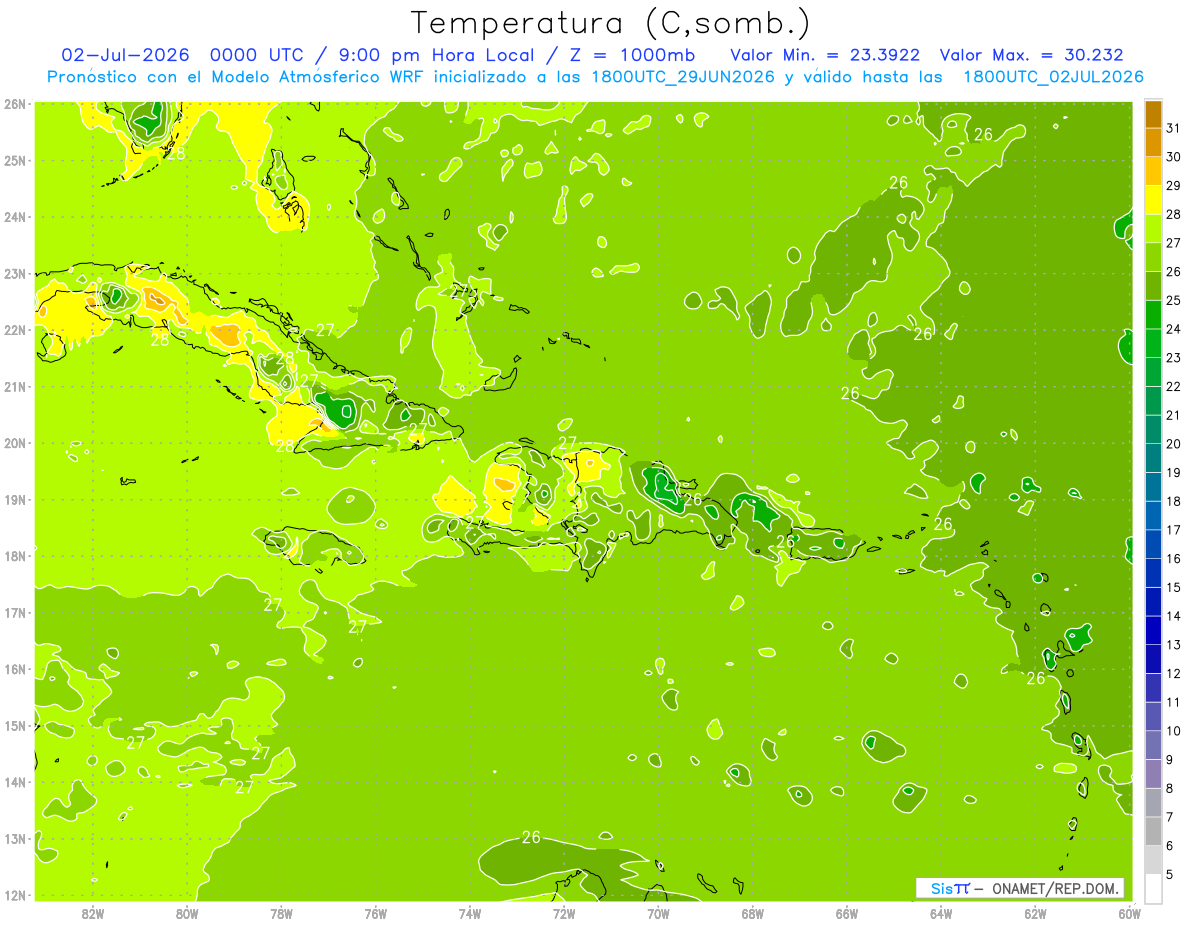Viewport: 1200px width, 927px height.
Task: Pick the orange legend swatch between 30 and 31
Action: 1153,143
